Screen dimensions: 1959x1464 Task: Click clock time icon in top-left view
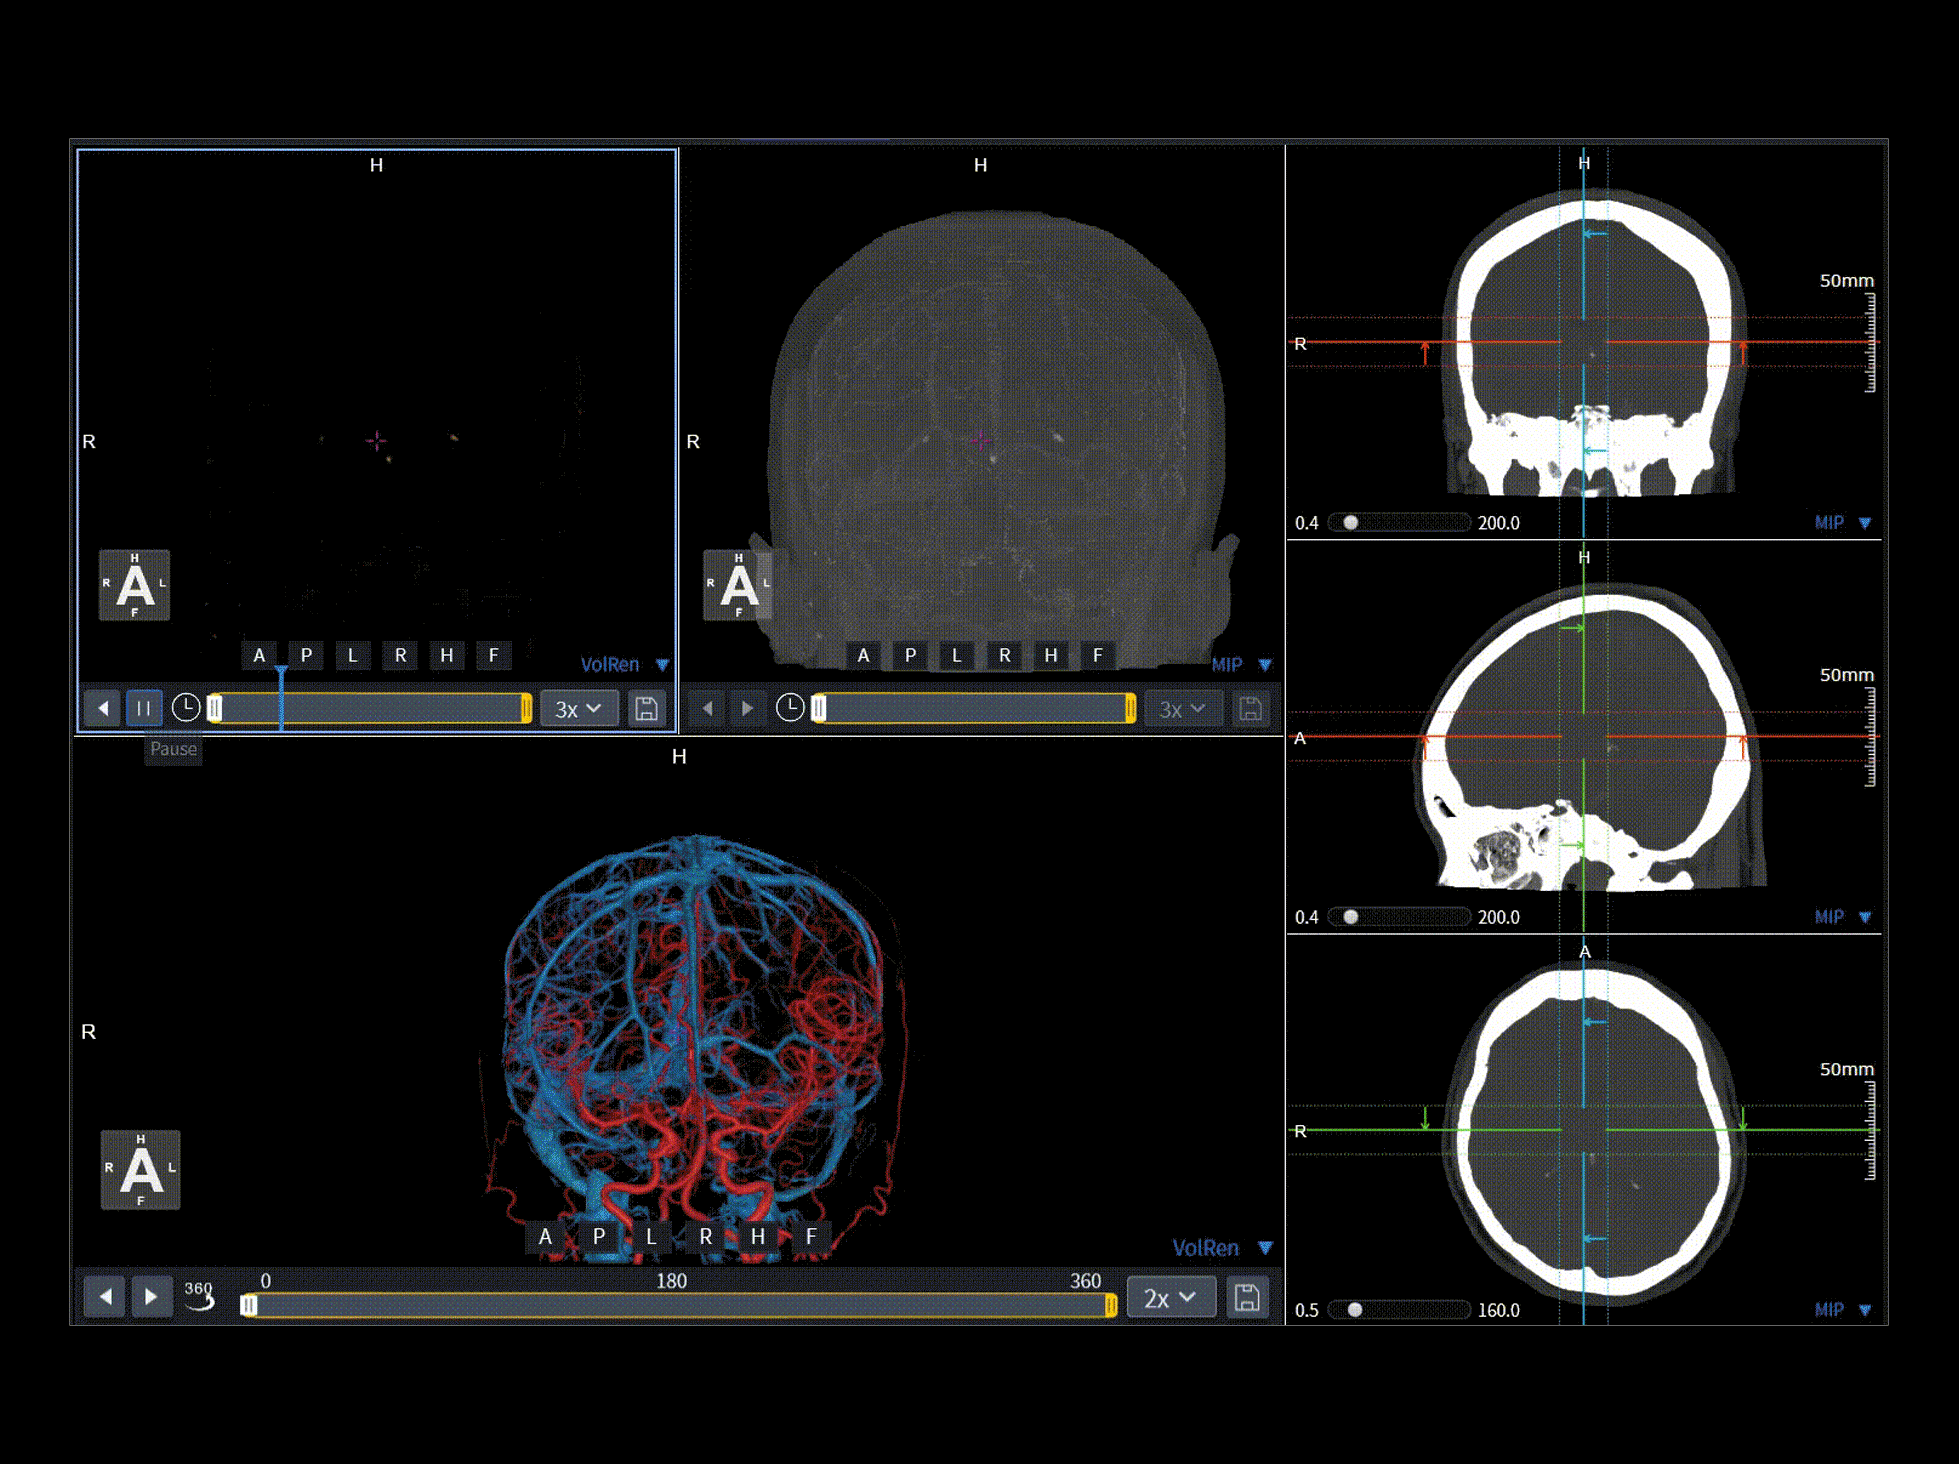tap(186, 708)
